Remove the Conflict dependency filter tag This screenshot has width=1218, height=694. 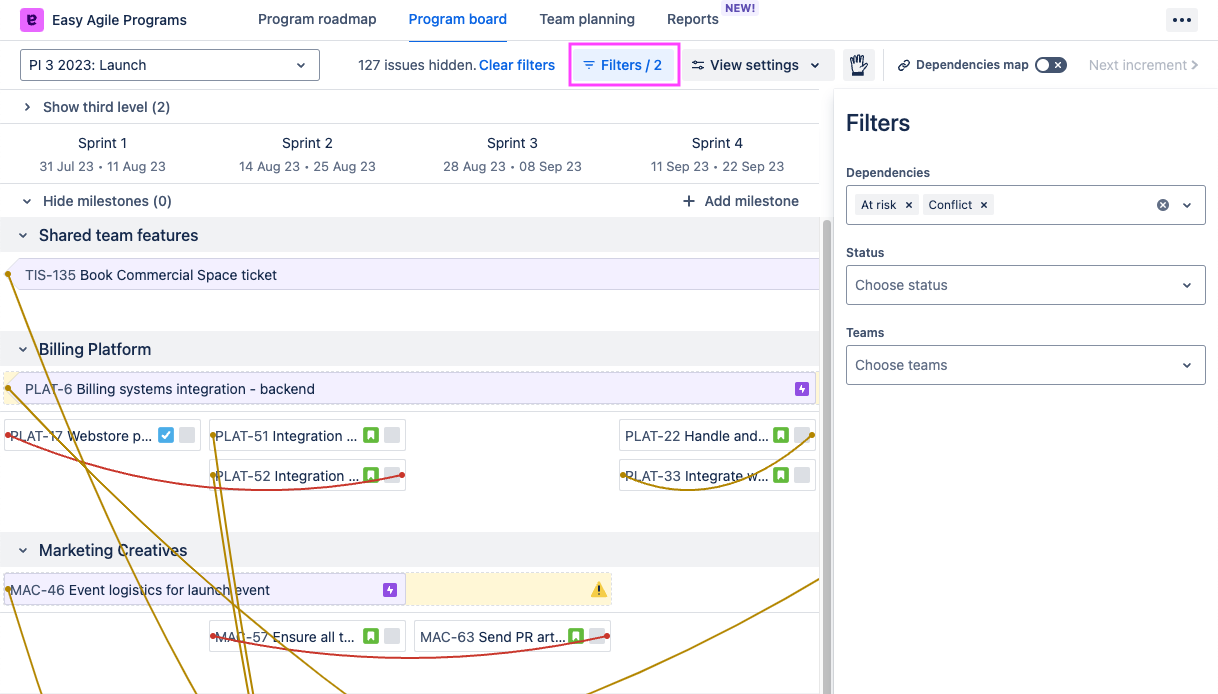(984, 205)
